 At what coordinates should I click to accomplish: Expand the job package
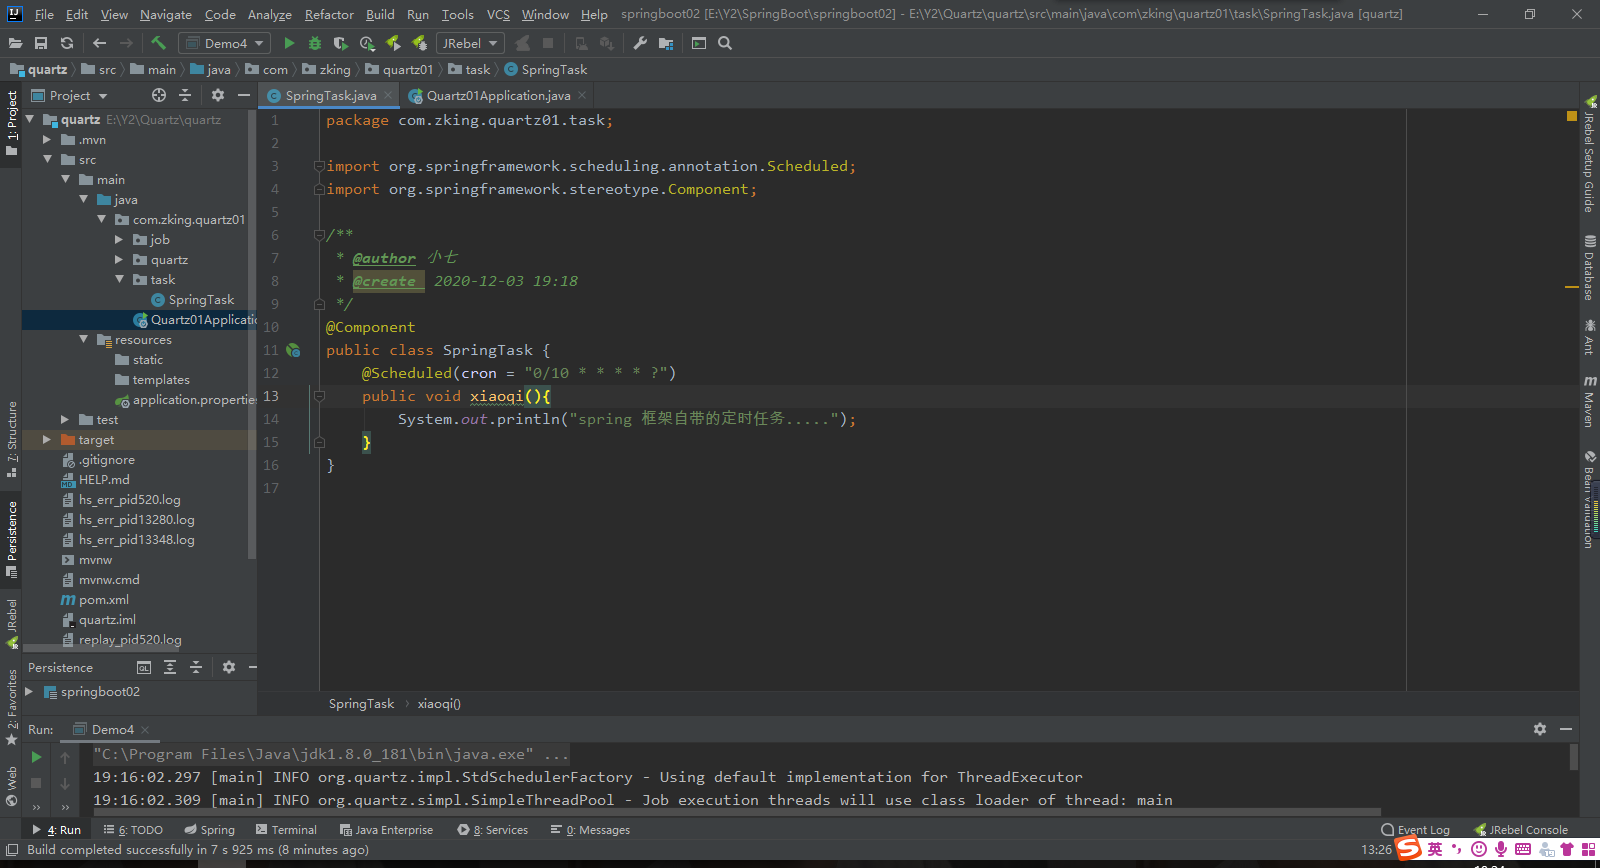click(x=119, y=240)
